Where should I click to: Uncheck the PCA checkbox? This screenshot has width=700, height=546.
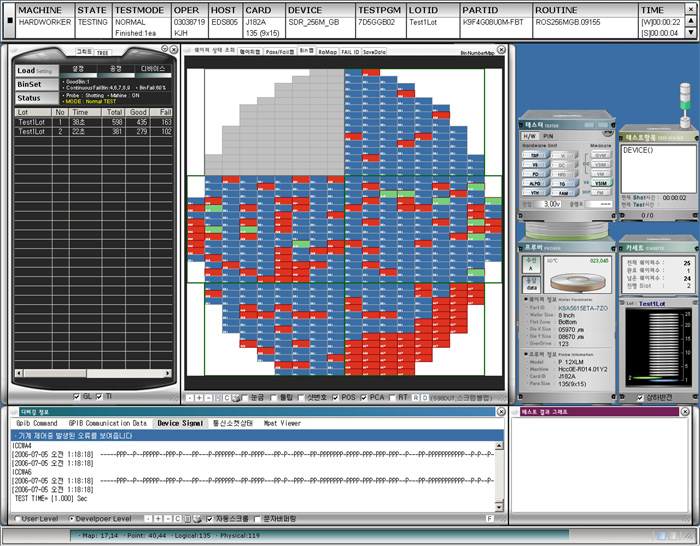coord(364,397)
